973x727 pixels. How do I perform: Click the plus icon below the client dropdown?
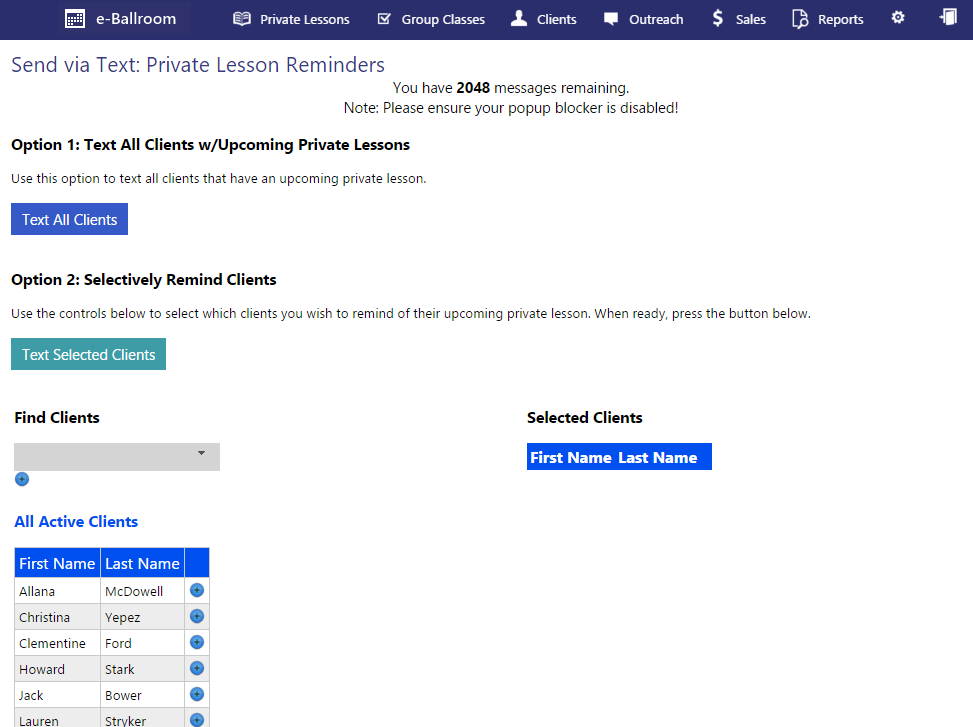click(21, 479)
